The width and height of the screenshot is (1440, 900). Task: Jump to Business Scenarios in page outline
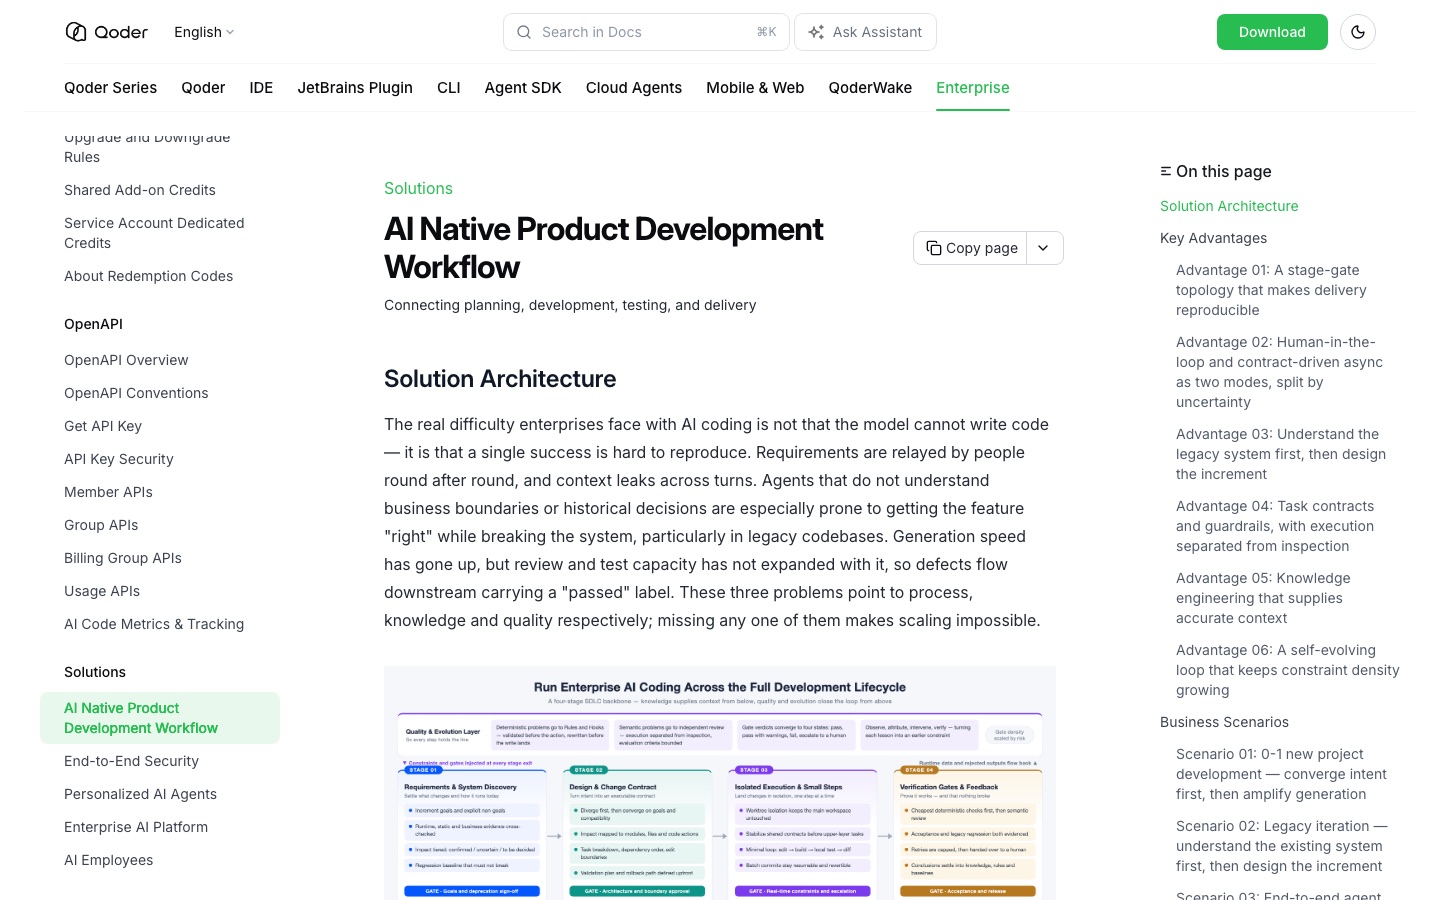click(x=1224, y=722)
